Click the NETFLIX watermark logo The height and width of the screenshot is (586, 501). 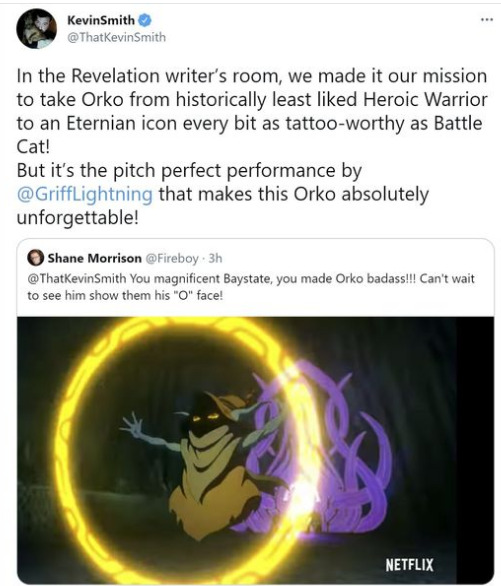(409, 565)
